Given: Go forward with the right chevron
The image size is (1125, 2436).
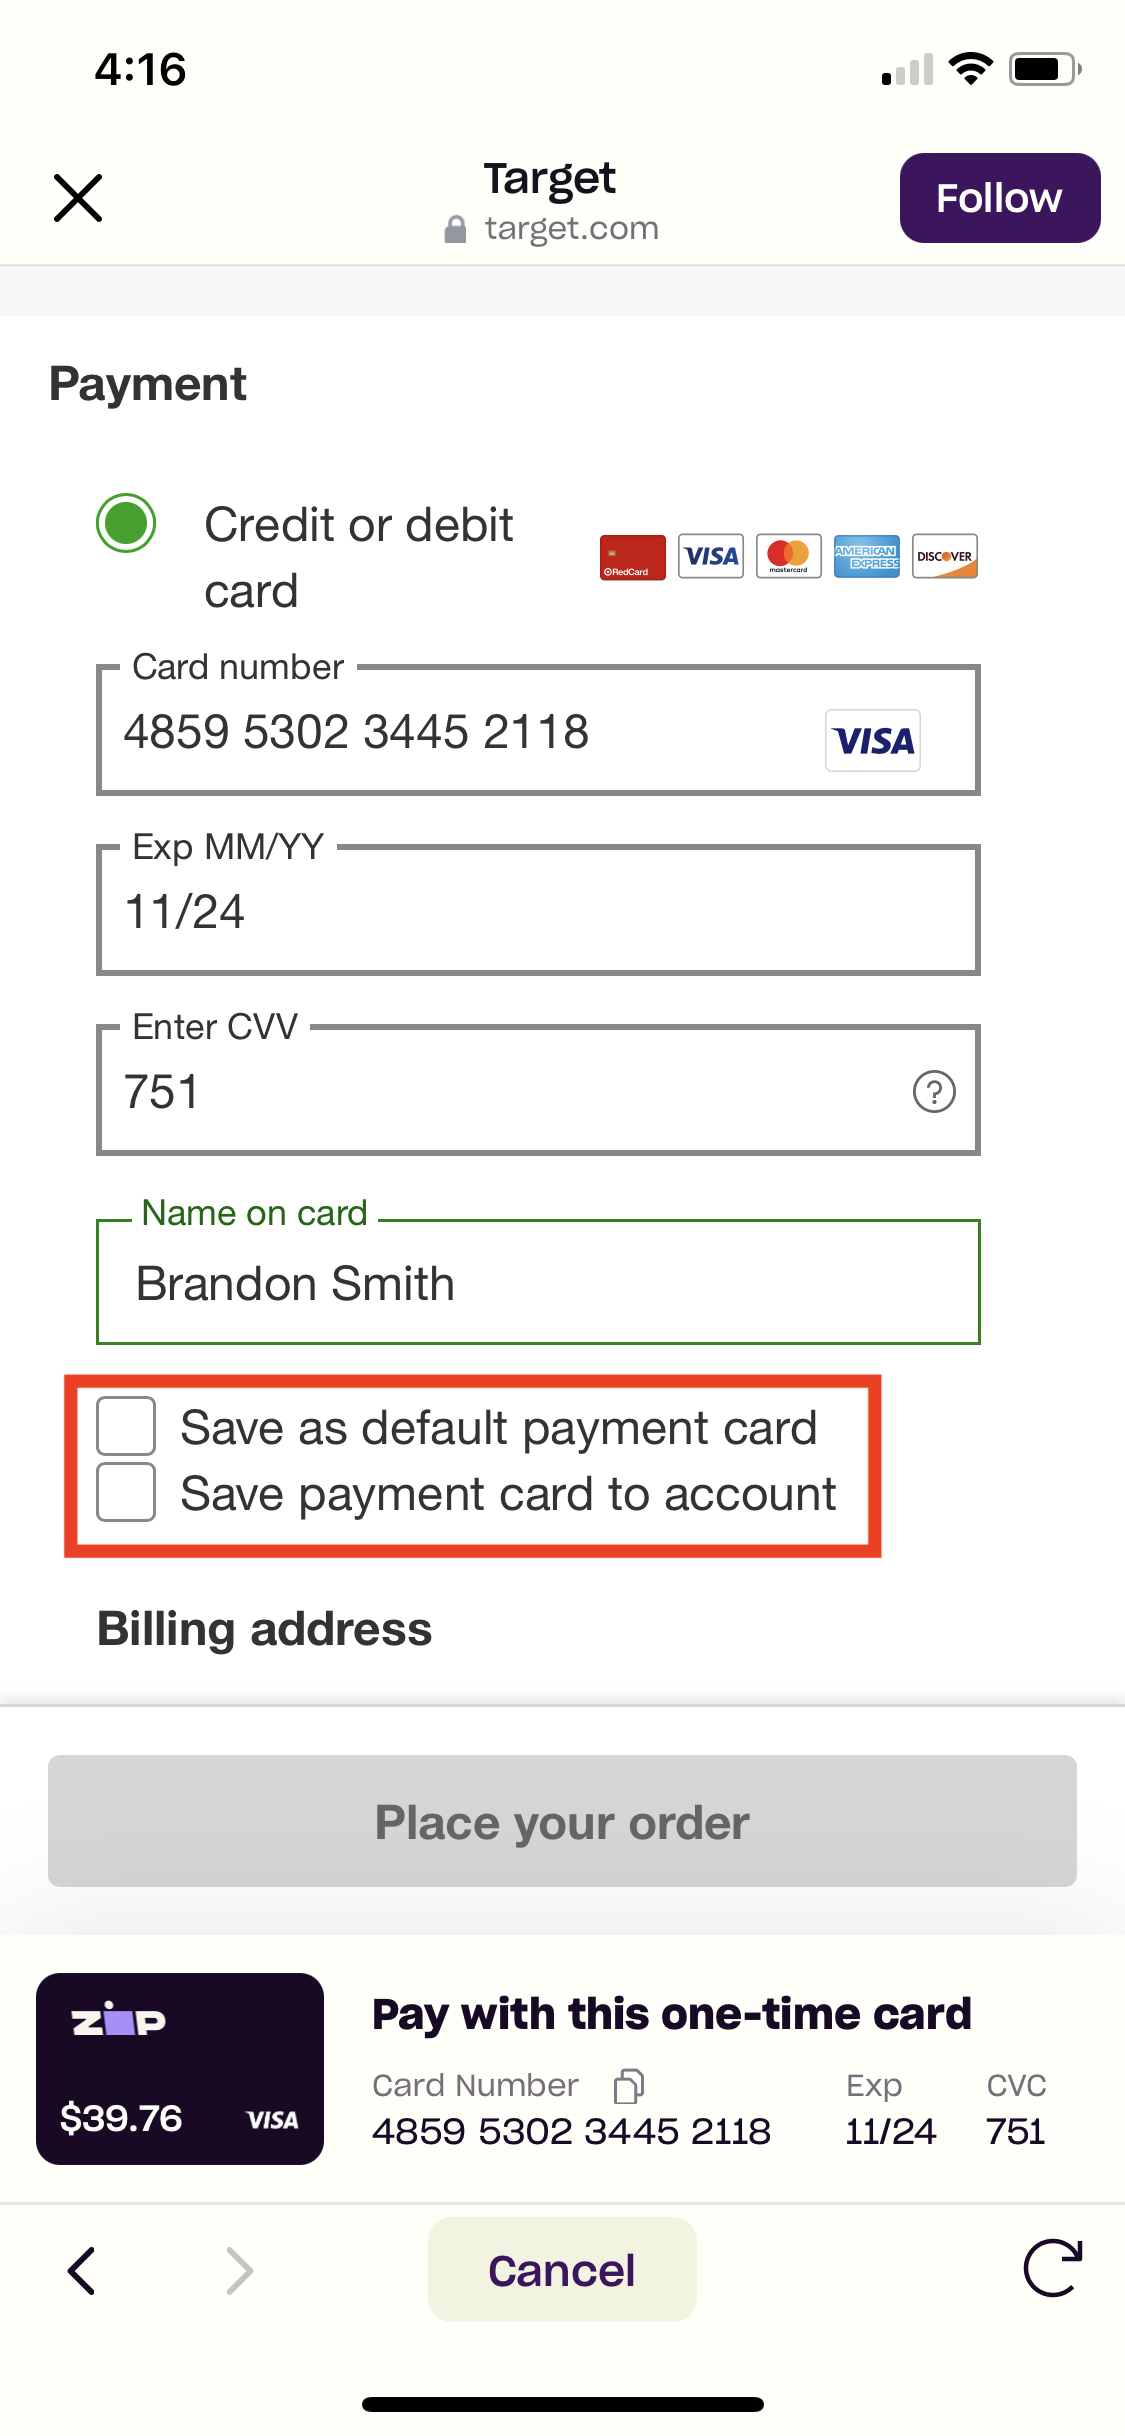Looking at the screenshot, I should tap(240, 2270).
